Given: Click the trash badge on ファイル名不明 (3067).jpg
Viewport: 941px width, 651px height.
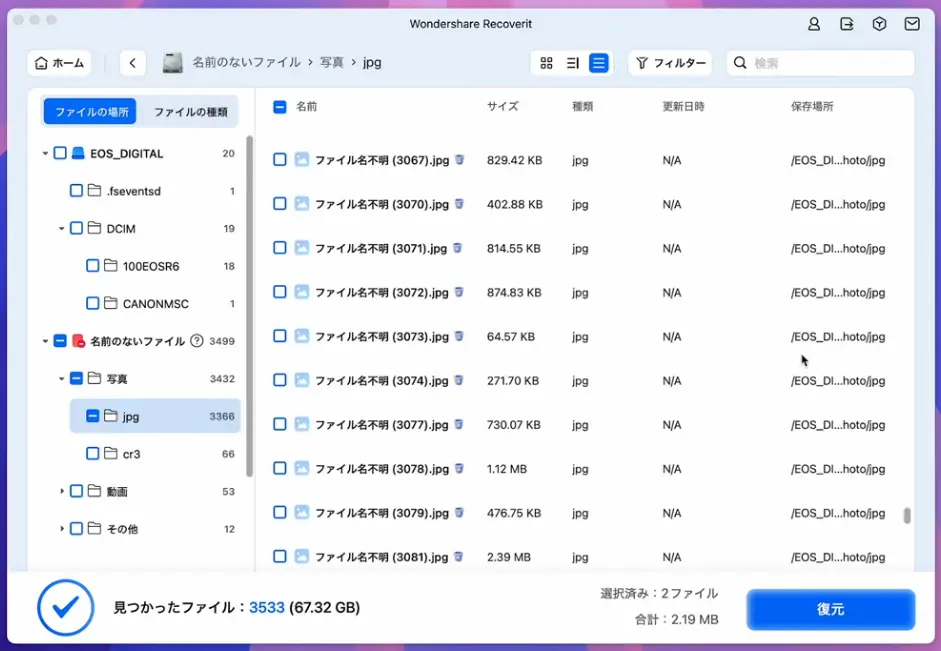Looking at the screenshot, I should point(460,160).
